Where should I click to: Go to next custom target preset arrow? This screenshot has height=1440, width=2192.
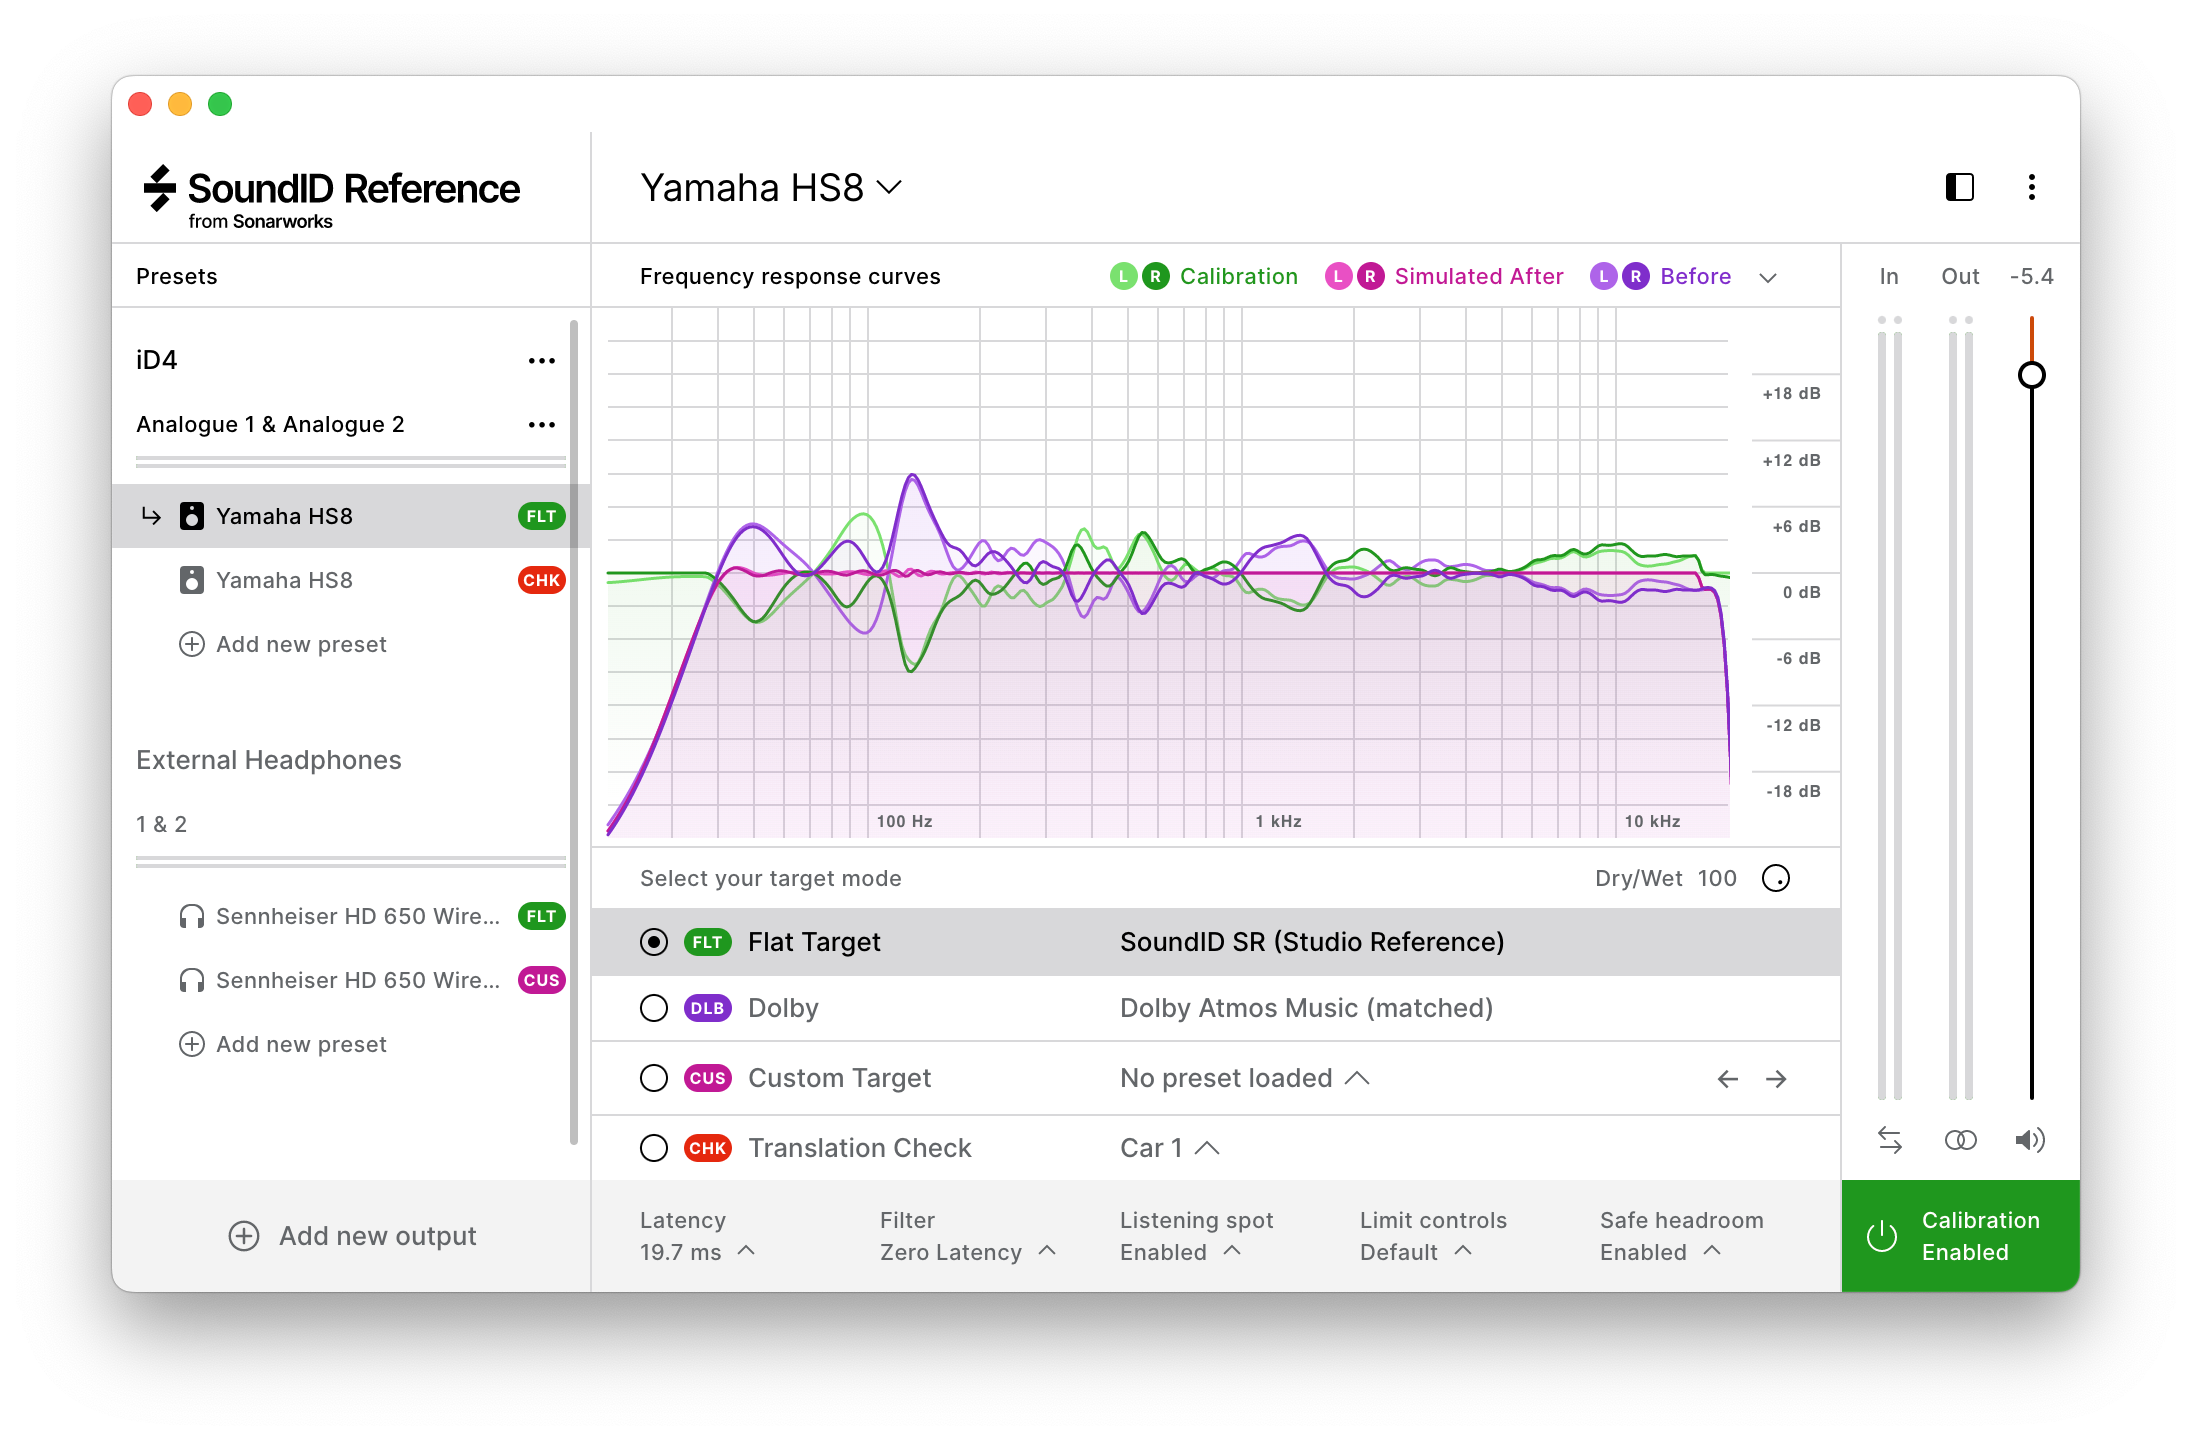pyautogui.click(x=1776, y=1079)
